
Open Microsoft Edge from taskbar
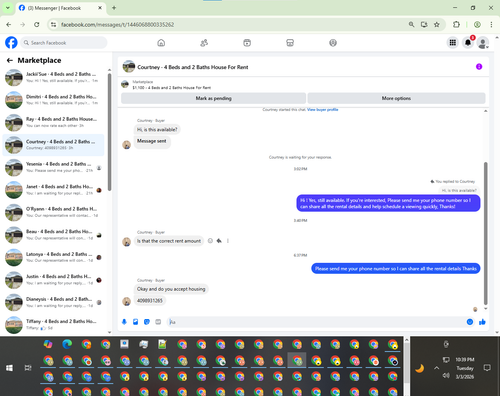click(x=67, y=344)
